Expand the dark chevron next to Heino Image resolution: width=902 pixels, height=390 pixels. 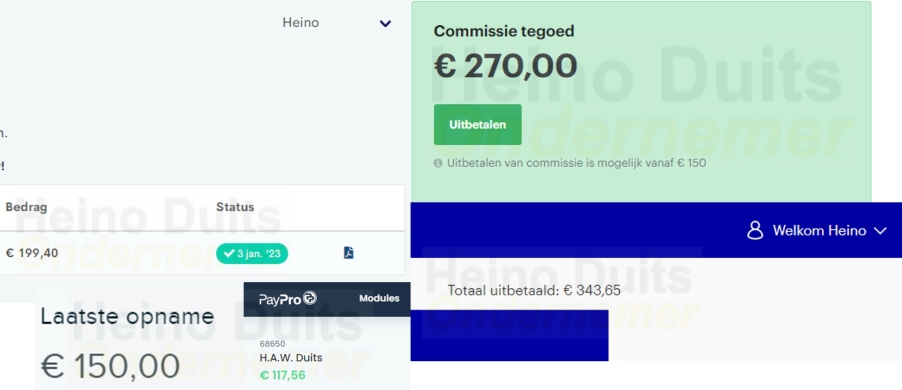click(385, 24)
